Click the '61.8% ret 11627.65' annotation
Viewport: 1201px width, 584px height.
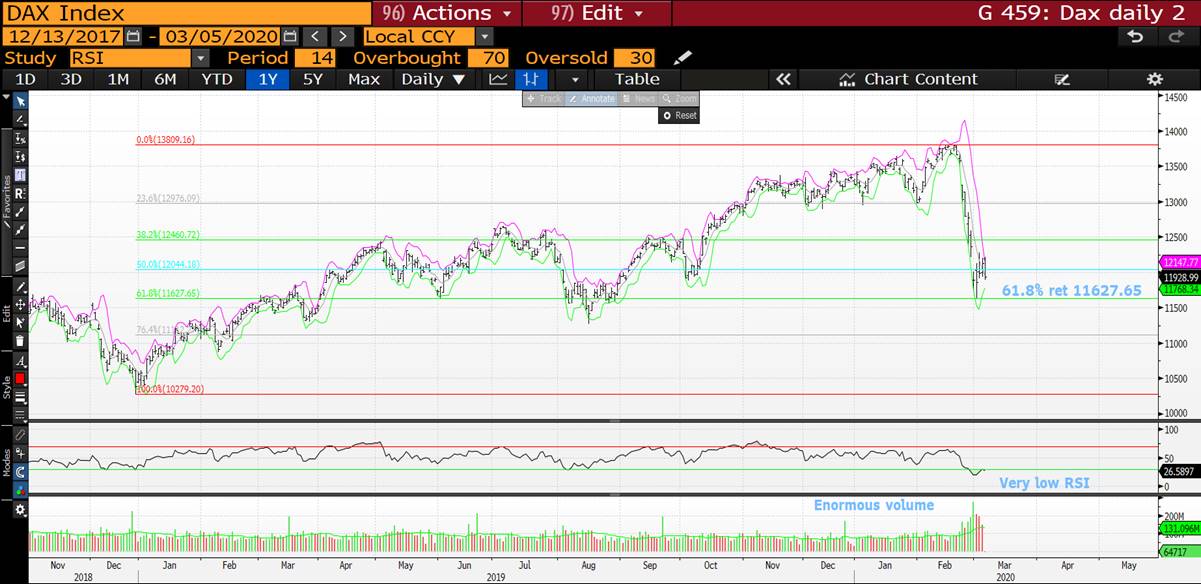(x=1071, y=290)
